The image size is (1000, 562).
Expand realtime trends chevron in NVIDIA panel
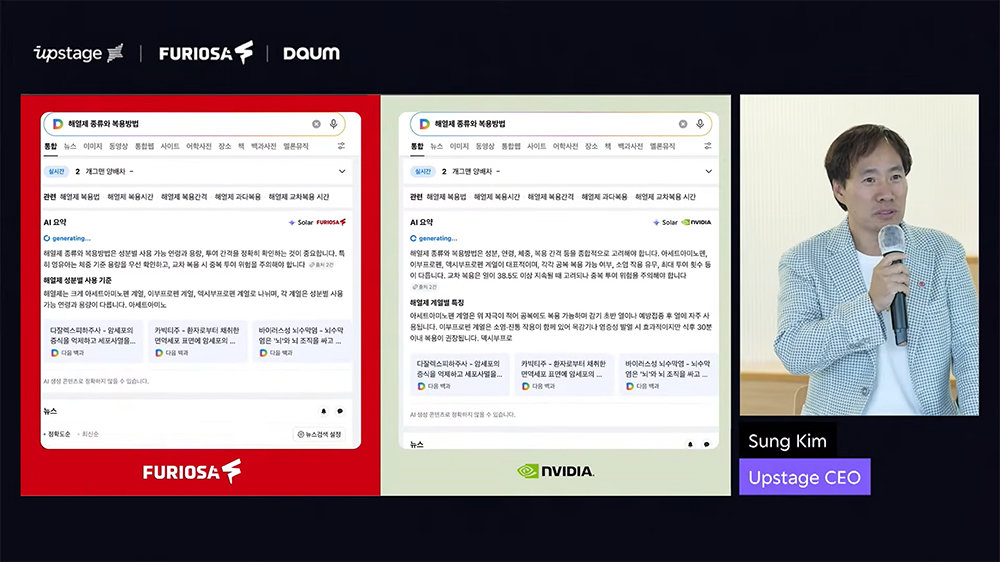click(x=709, y=172)
